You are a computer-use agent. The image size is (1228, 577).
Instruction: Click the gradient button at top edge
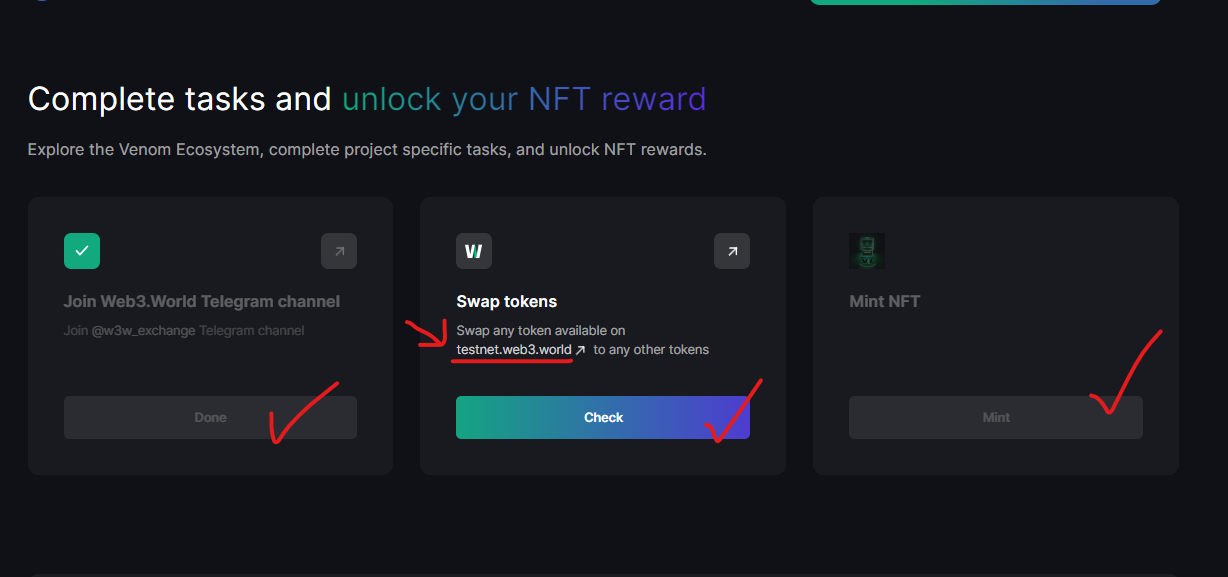point(985,2)
